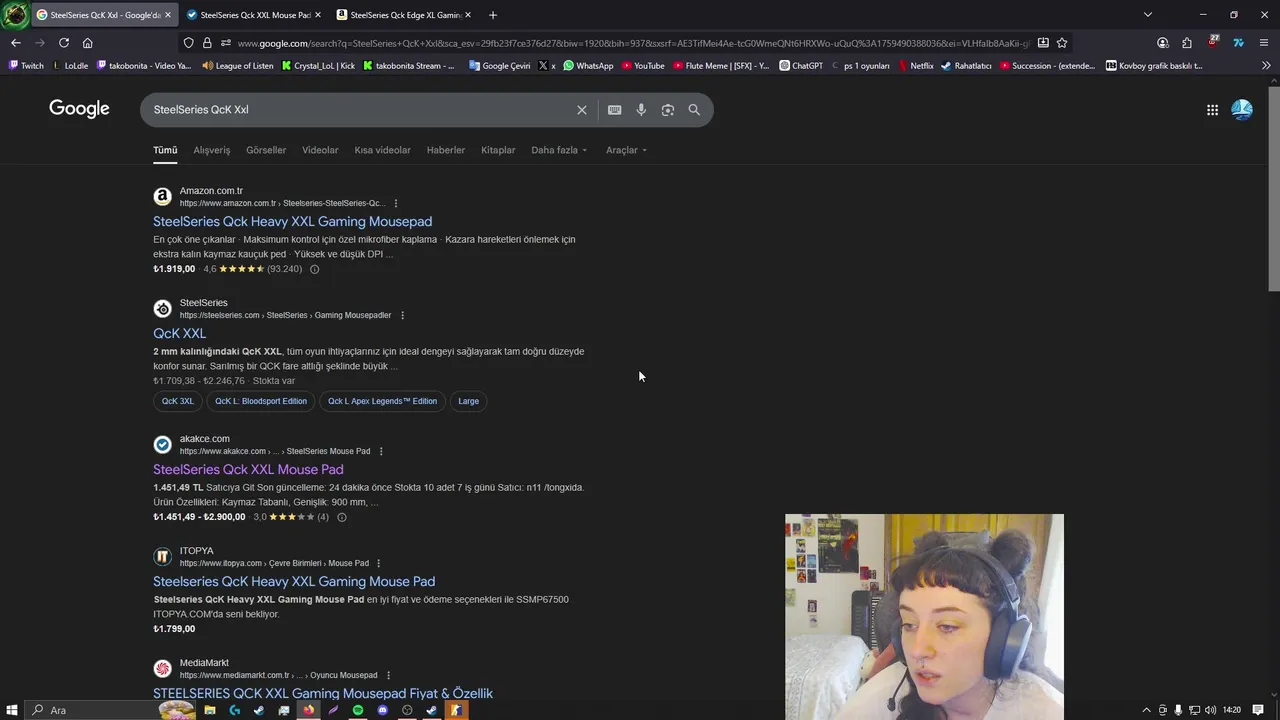Screen dimensions: 1280x720
Task: Open SteelSeries Qck Heavy XXL Gaming Mousepad link
Action: pos(293,221)
